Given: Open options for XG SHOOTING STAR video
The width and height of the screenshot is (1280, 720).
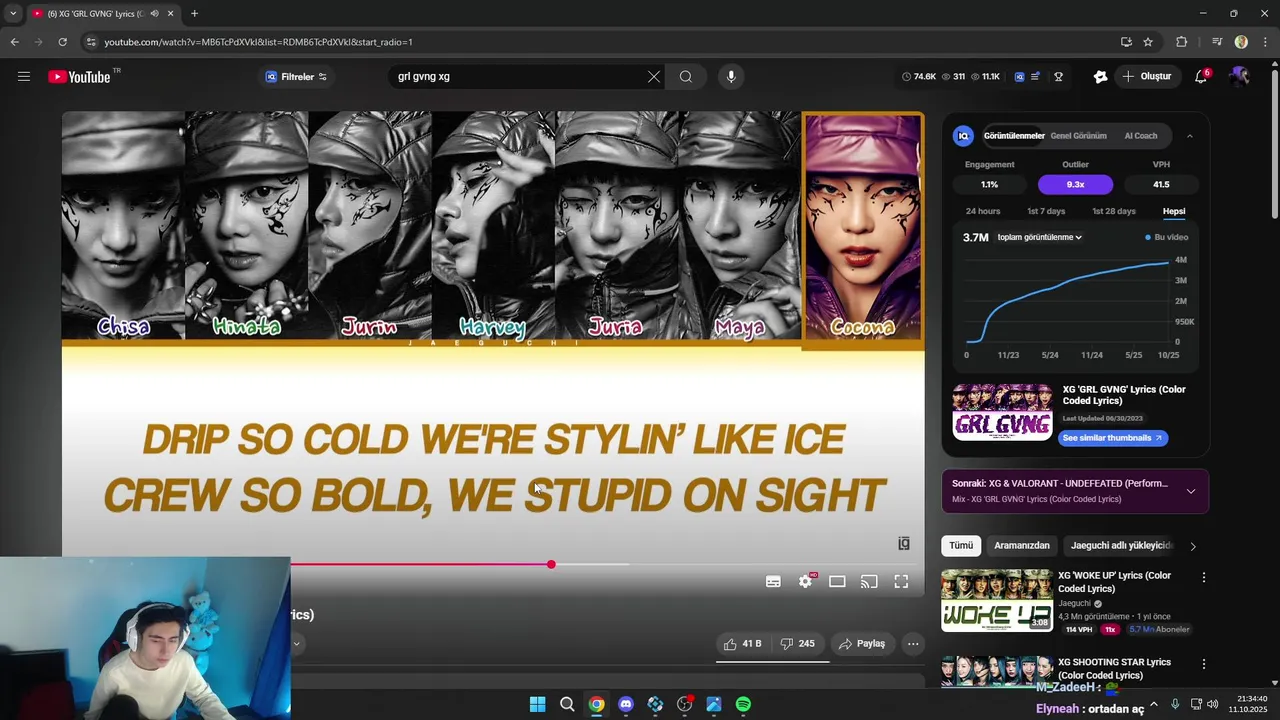Looking at the screenshot, I should tap(1204, 664).
